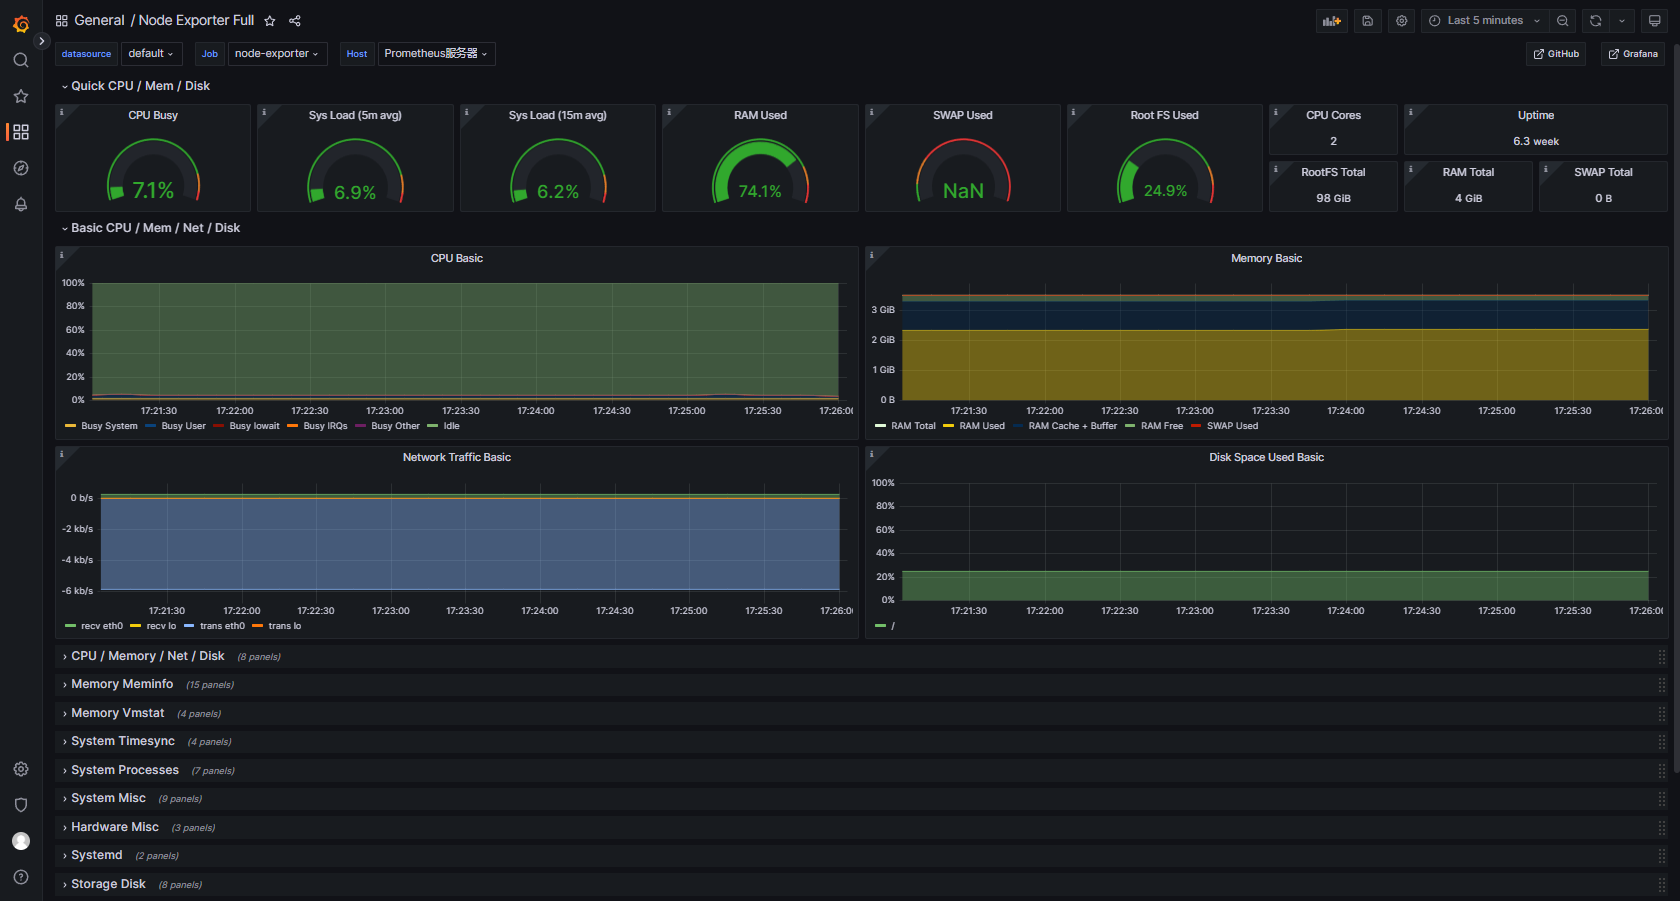Open Explore compass icon
1680x901 pixels.
pyautogui.click(x=21, y=168)
